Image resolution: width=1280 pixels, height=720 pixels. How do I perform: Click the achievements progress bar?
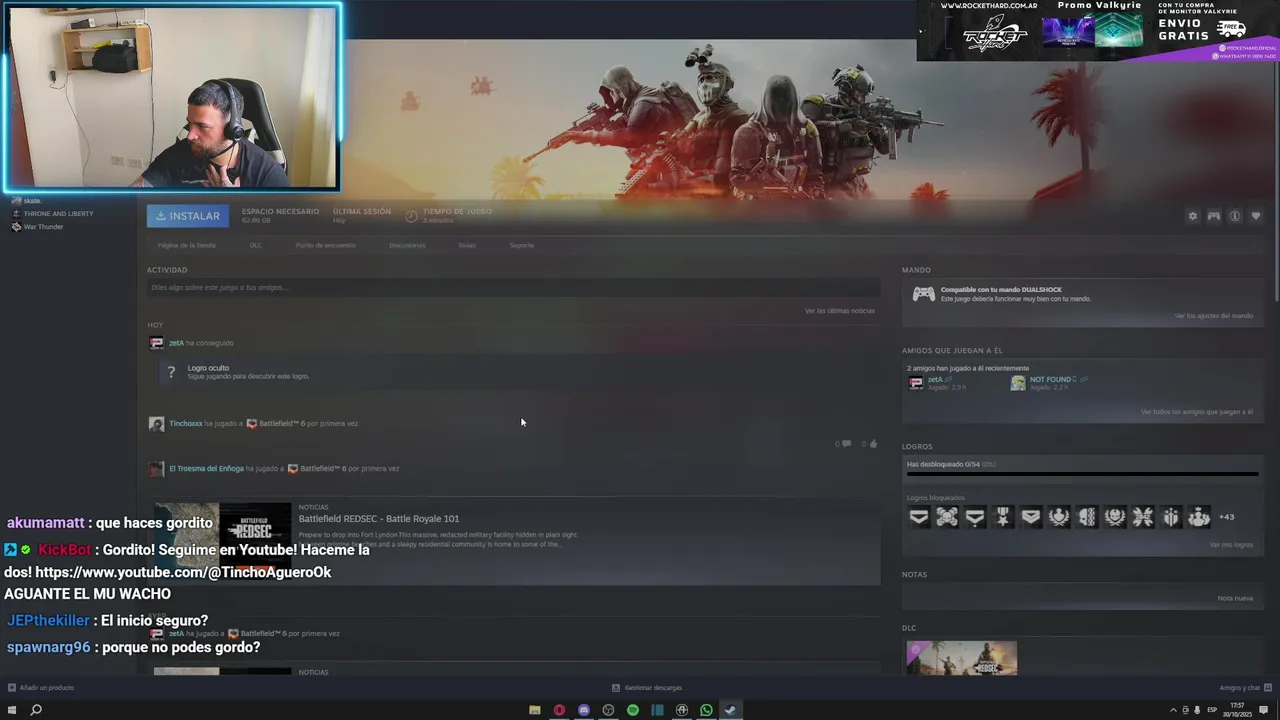coord(1082,475)
